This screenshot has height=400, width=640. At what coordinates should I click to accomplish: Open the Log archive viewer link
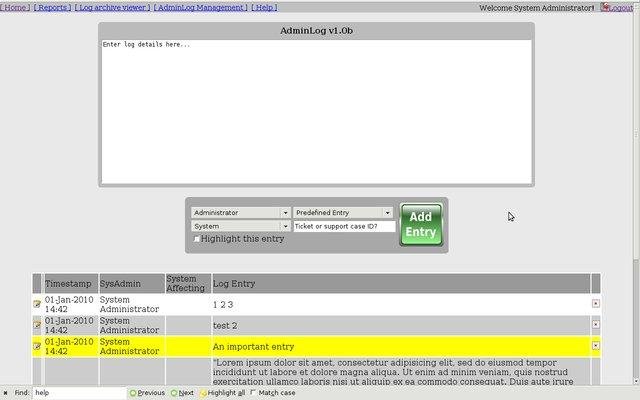click(x=113, y=7)
